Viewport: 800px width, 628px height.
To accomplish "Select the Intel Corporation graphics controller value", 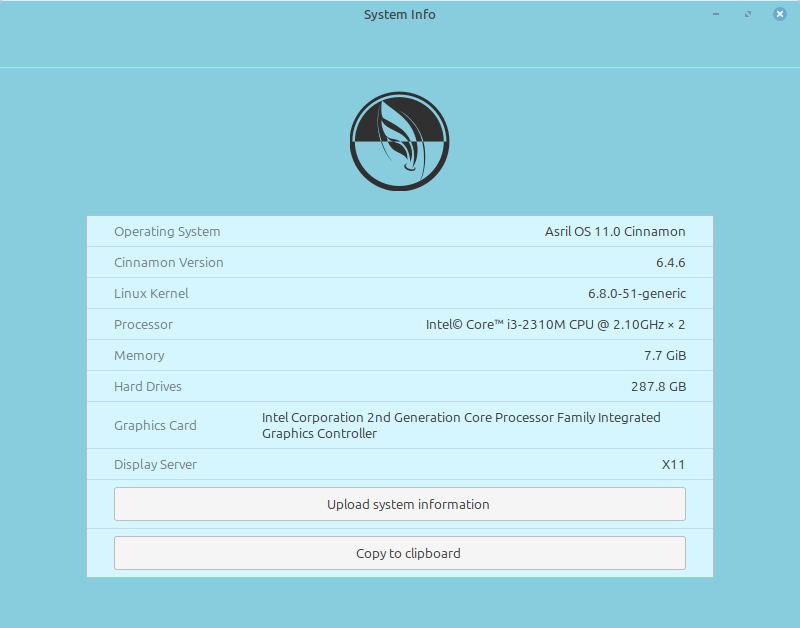I will click(461, 425).
